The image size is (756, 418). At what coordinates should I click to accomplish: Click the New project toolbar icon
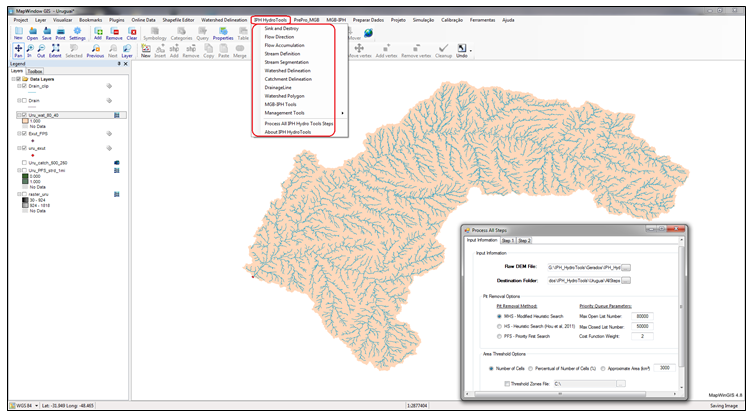point(18,33)
